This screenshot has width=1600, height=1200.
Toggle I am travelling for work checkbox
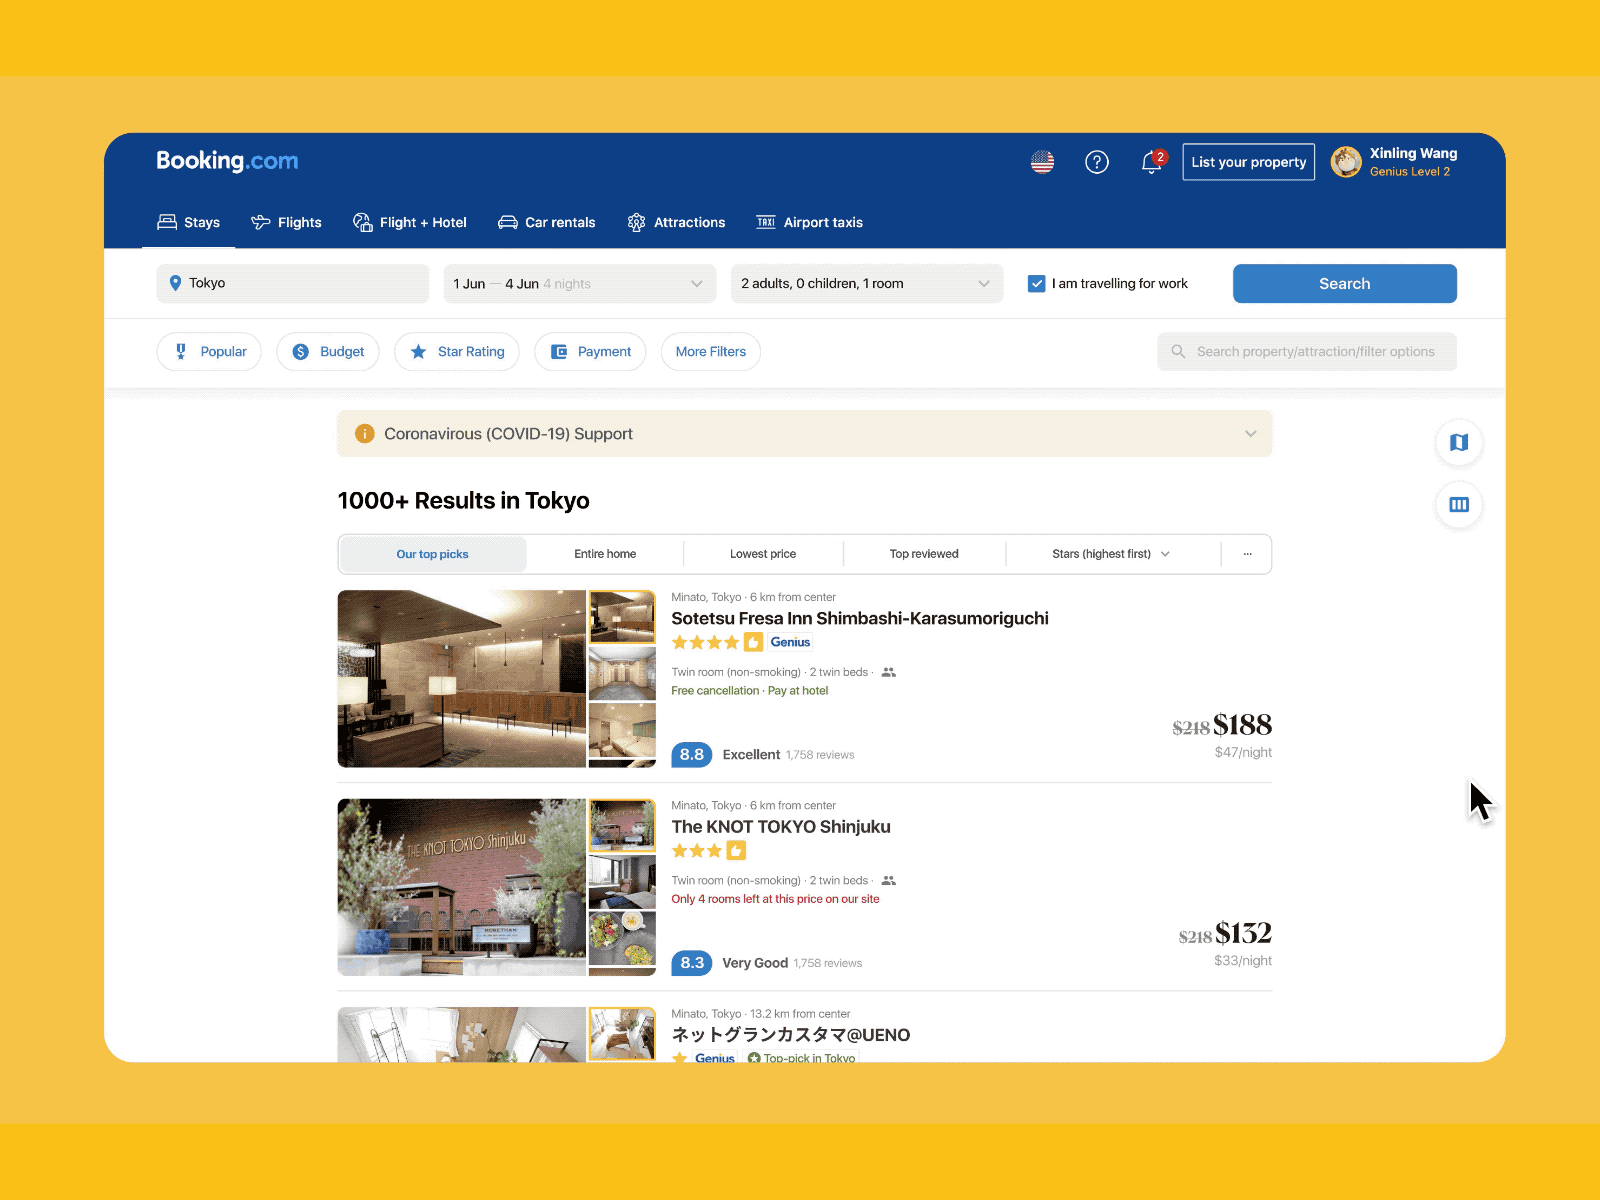(x=1037, y=284)
